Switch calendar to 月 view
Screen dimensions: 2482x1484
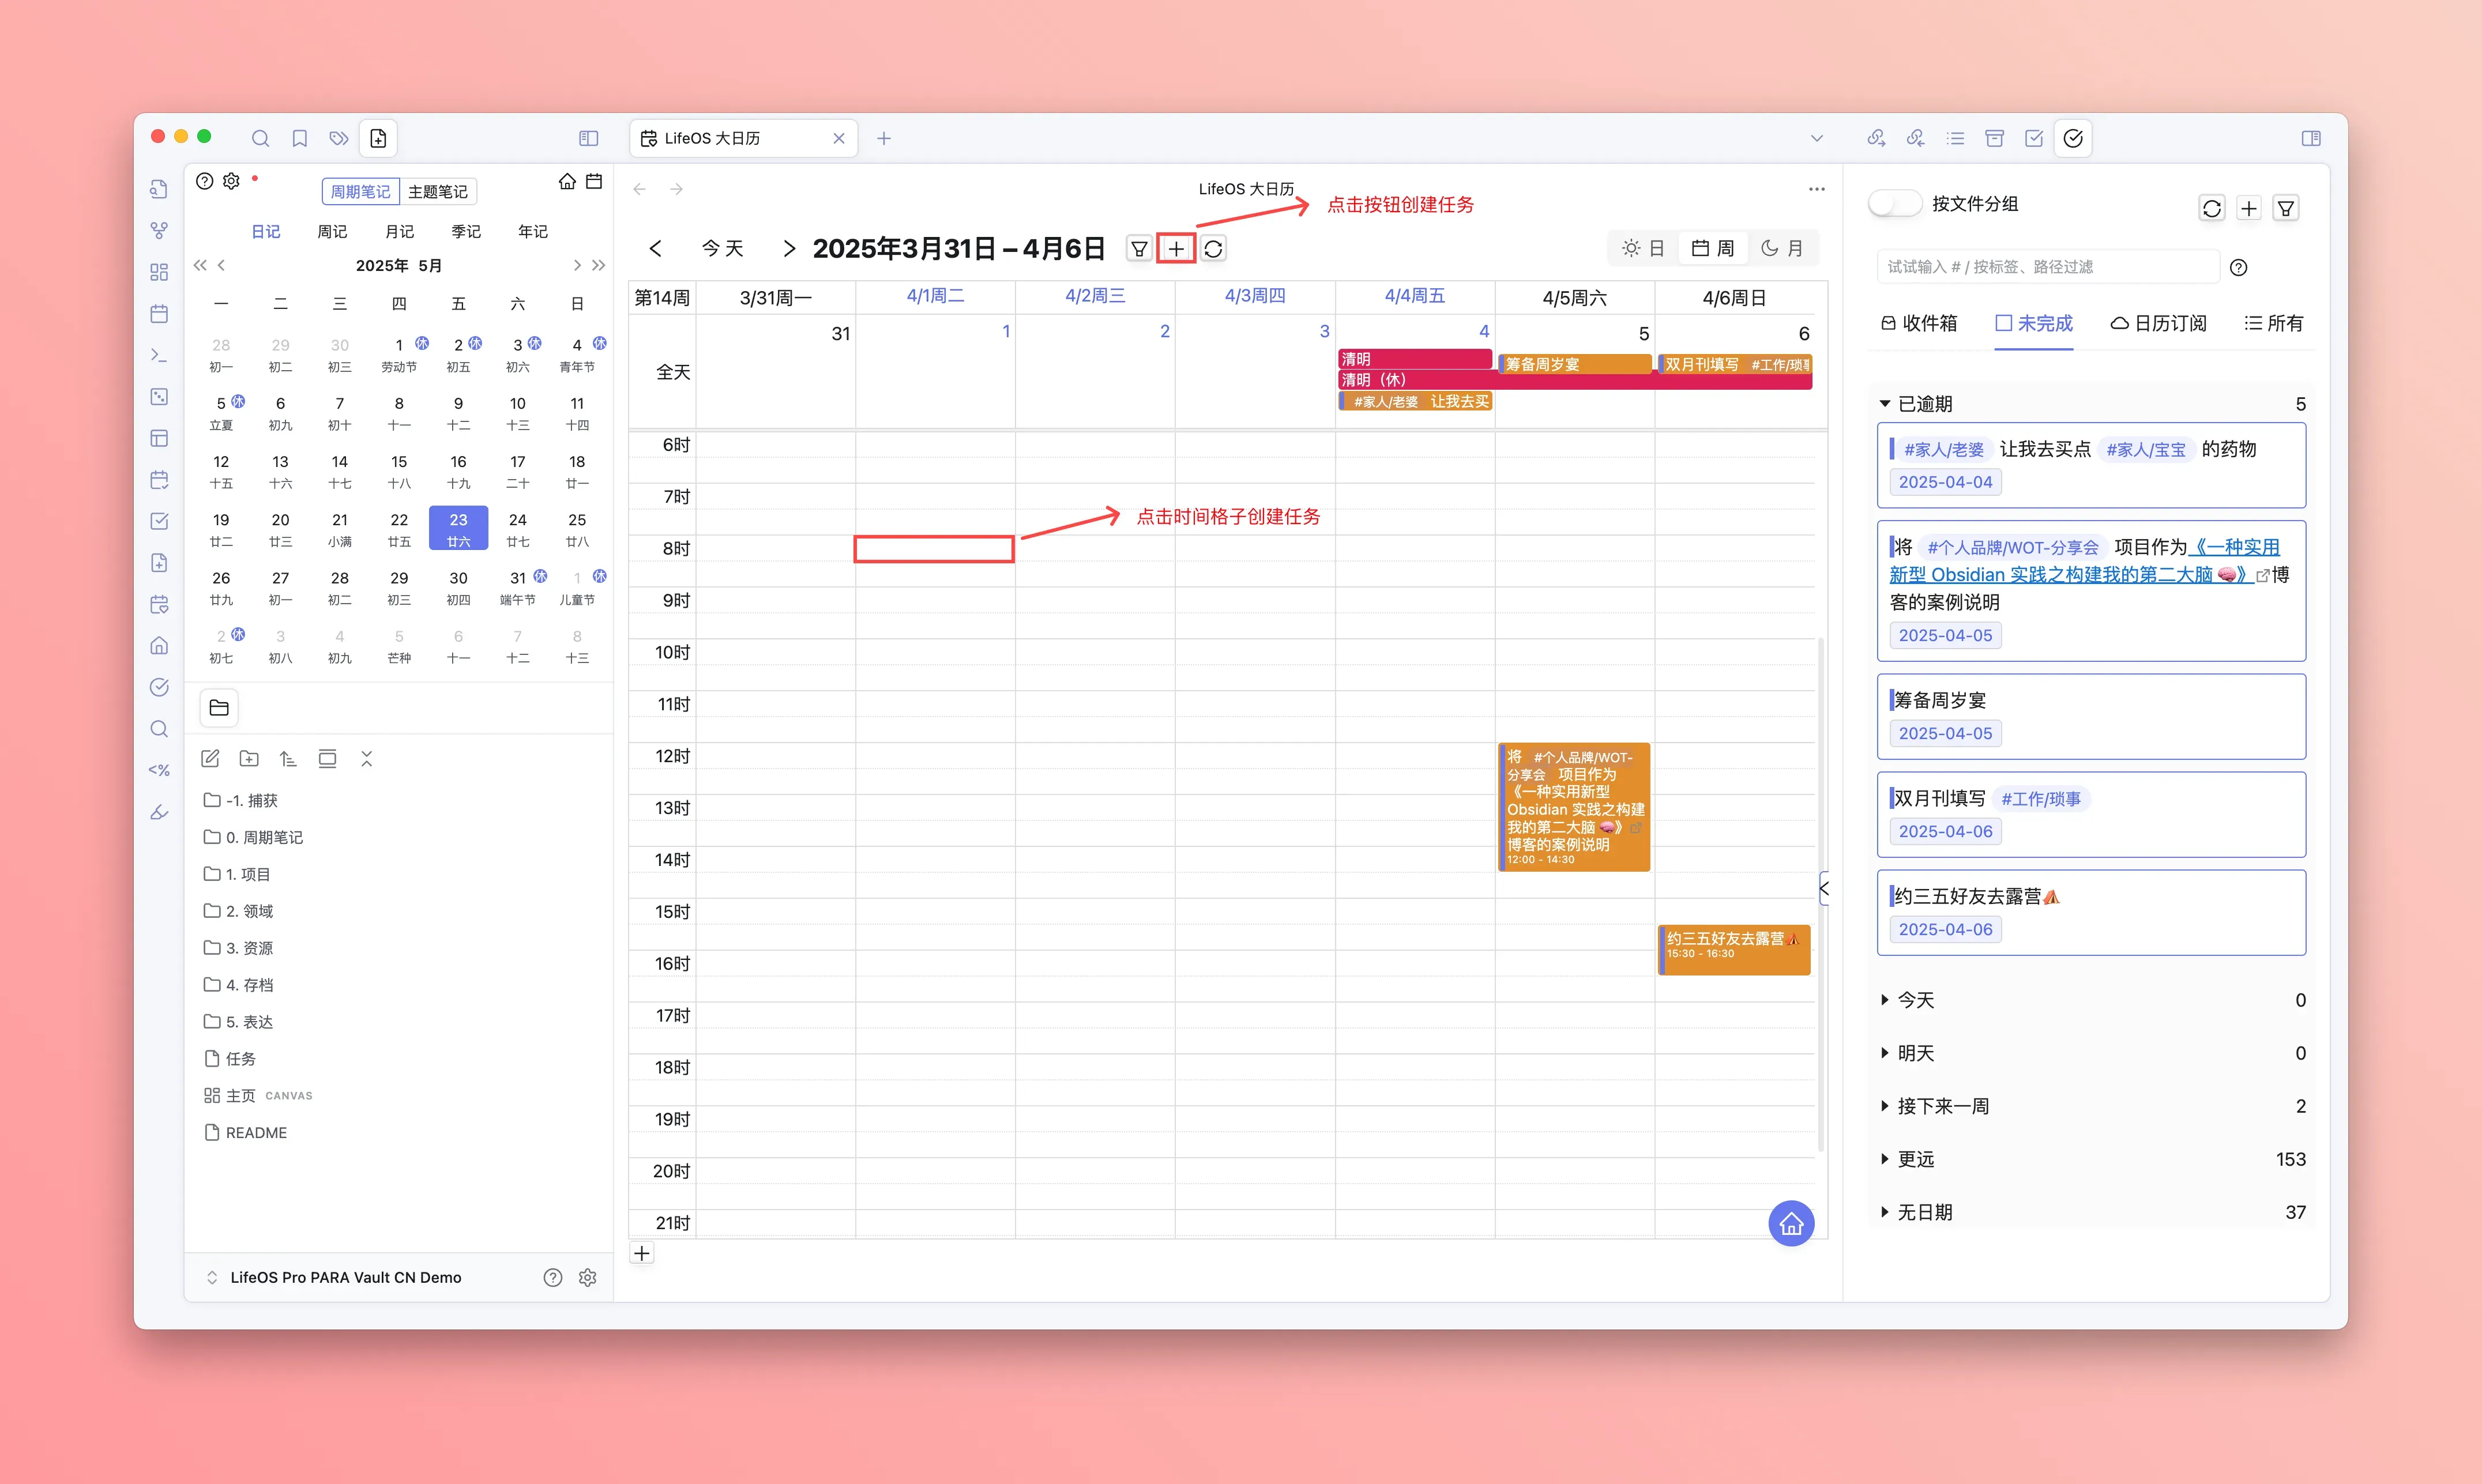[x=1782, y=248]
